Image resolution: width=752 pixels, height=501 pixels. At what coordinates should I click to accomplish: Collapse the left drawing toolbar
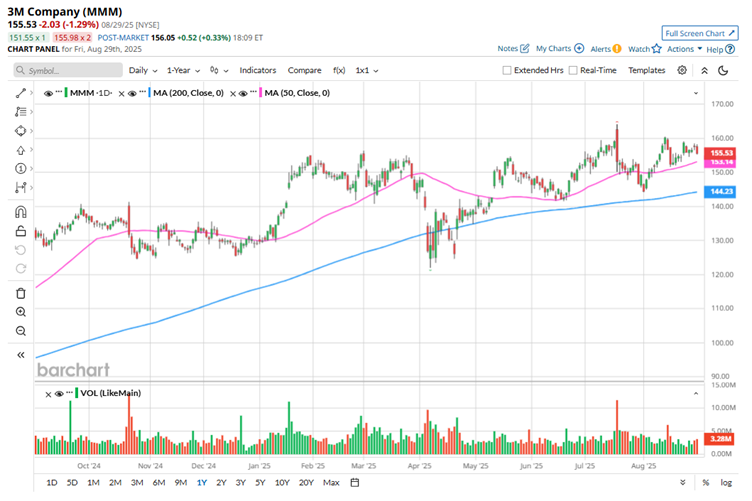point(21,355)
